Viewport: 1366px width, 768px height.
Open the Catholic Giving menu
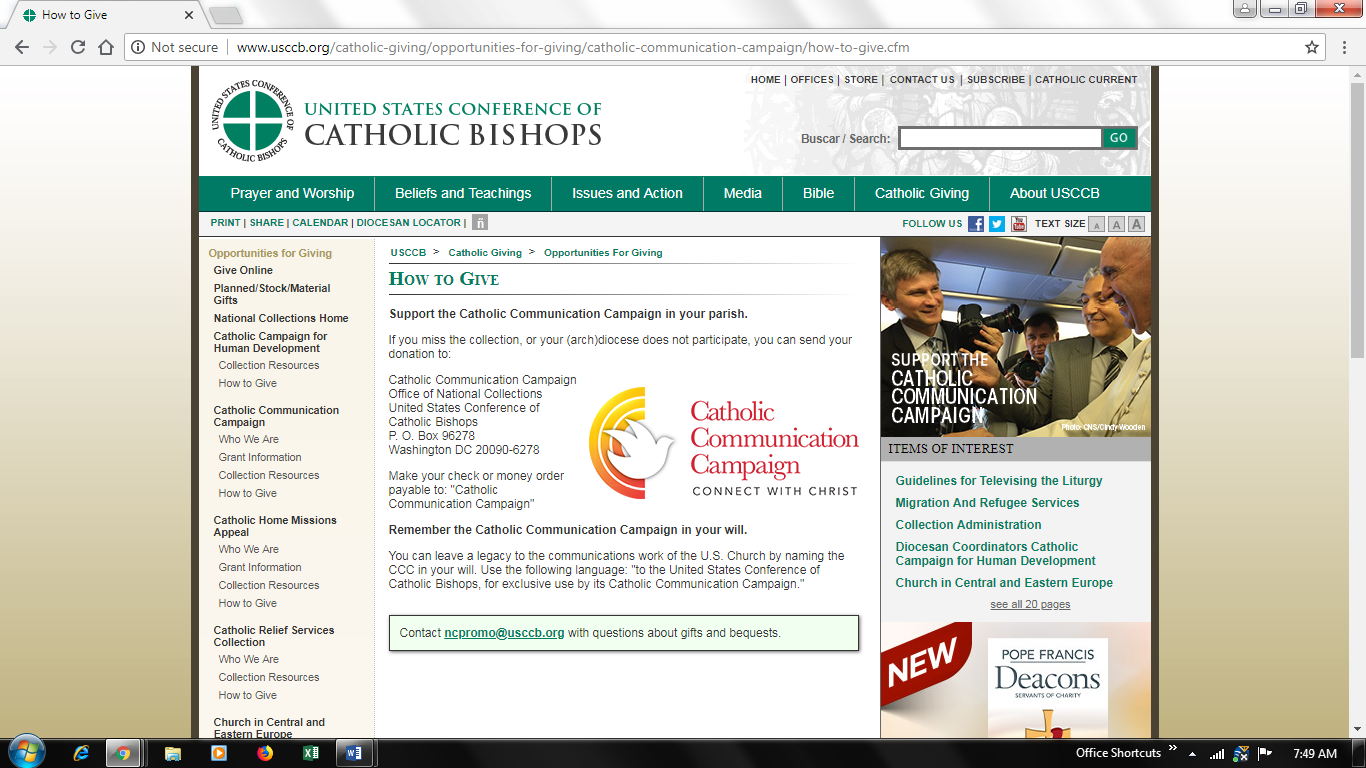(922, 194)
